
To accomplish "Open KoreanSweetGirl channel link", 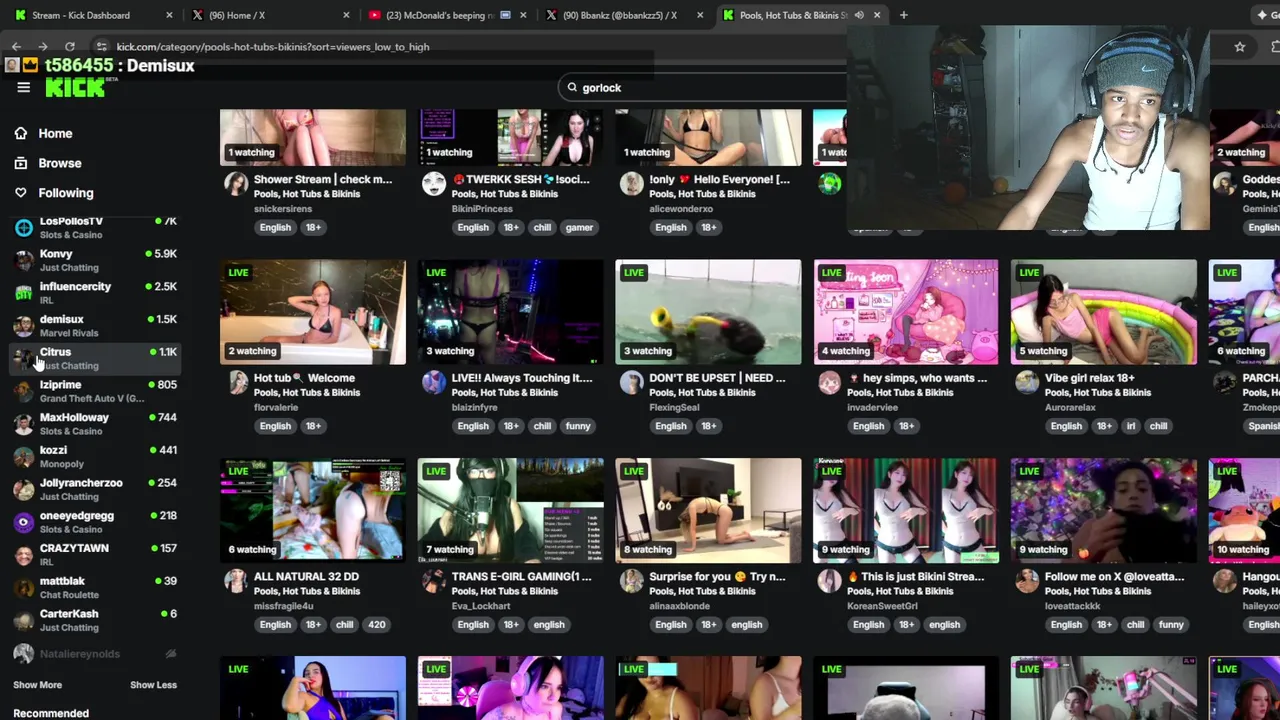I will (x=883, y=606).
